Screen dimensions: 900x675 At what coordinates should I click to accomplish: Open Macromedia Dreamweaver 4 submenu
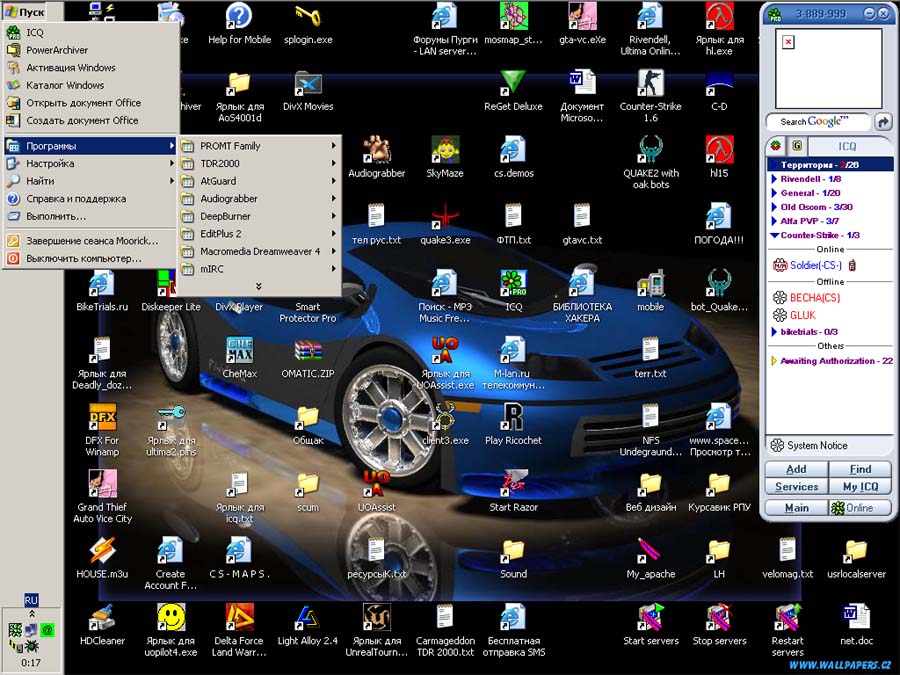260,252
